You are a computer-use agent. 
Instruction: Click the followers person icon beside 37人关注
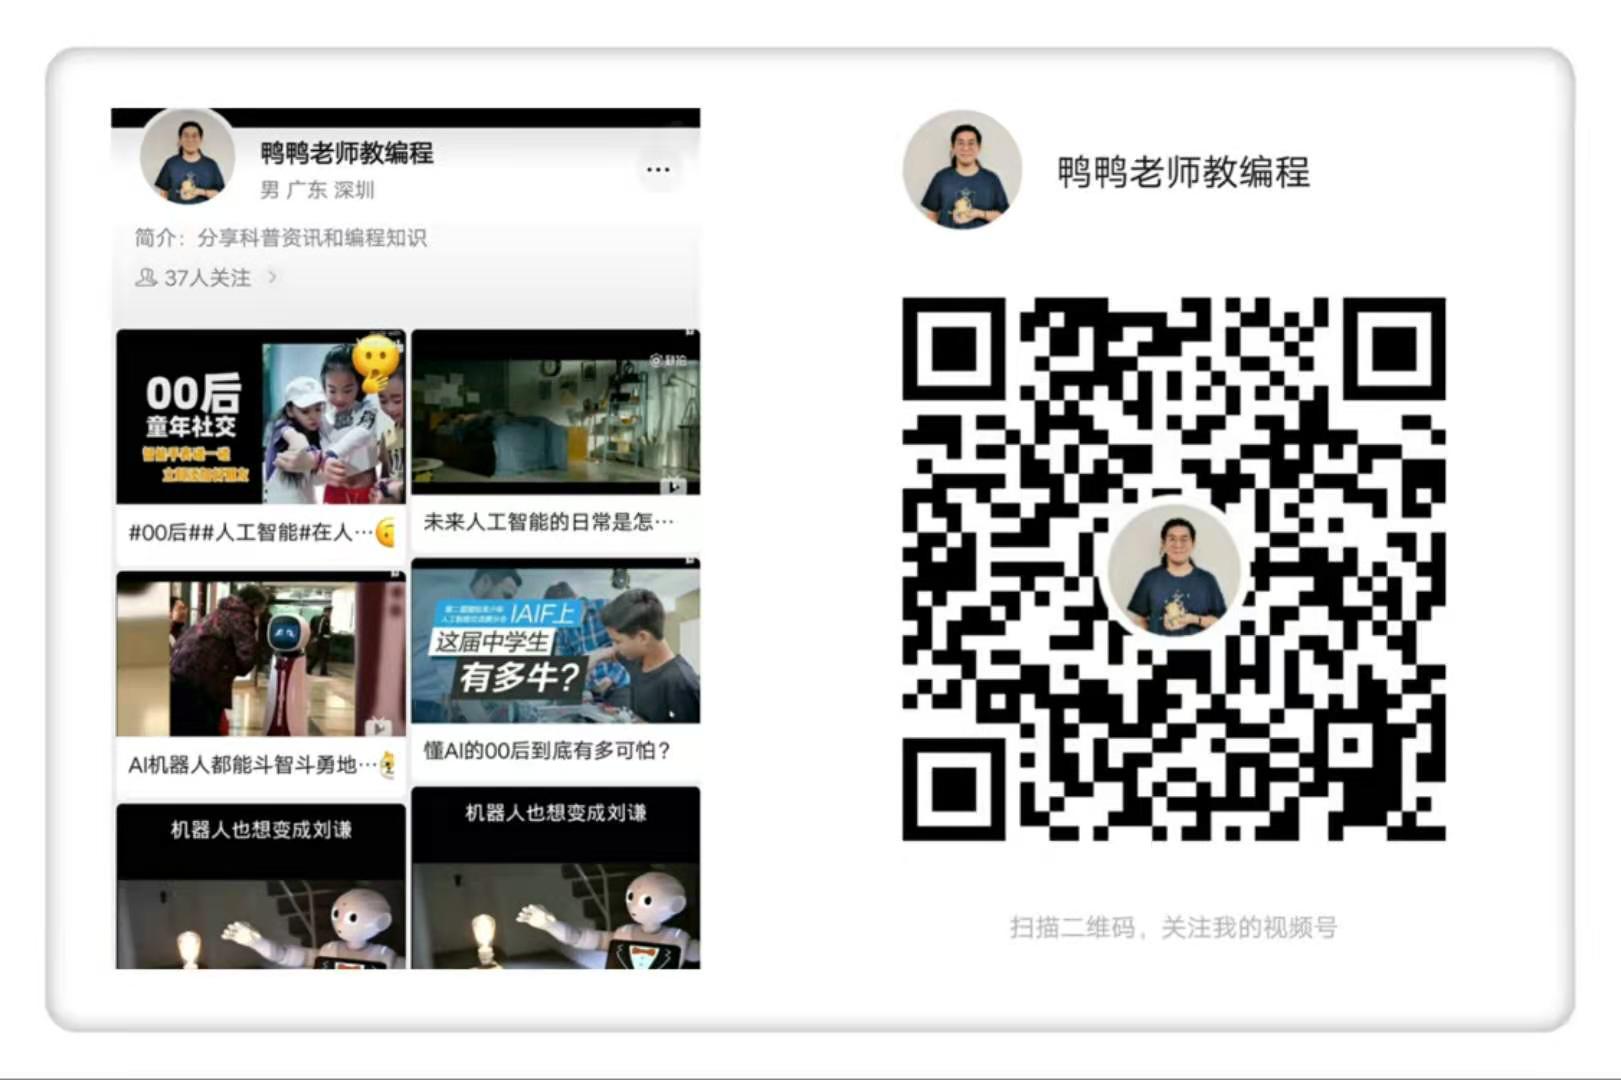(x=146, y=277)
